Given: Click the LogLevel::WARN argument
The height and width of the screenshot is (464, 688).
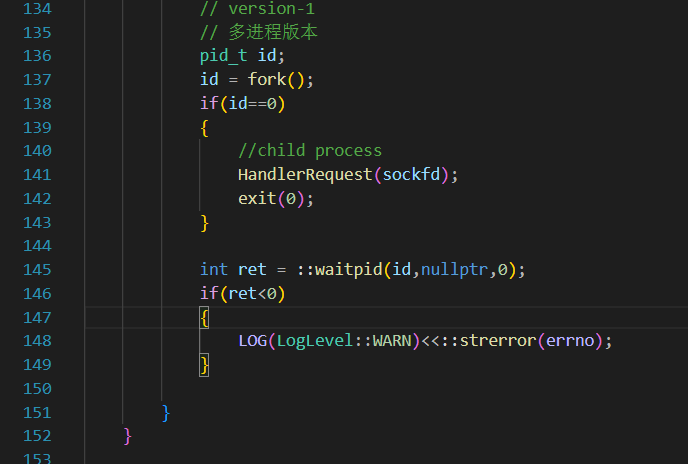Looking at the screenshot, I should point(344,341).
